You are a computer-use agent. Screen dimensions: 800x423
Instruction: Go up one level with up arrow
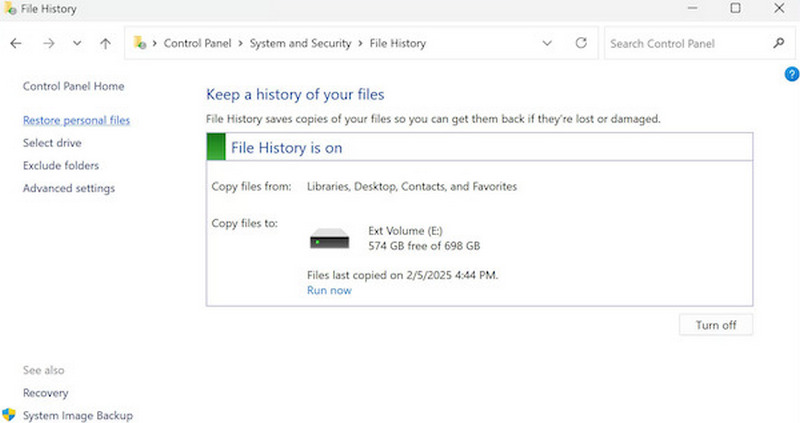point(105,44)
